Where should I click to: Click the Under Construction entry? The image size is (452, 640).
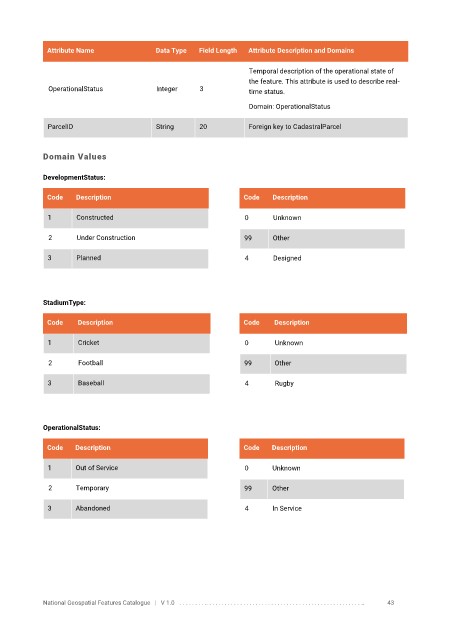click(106, 238)
